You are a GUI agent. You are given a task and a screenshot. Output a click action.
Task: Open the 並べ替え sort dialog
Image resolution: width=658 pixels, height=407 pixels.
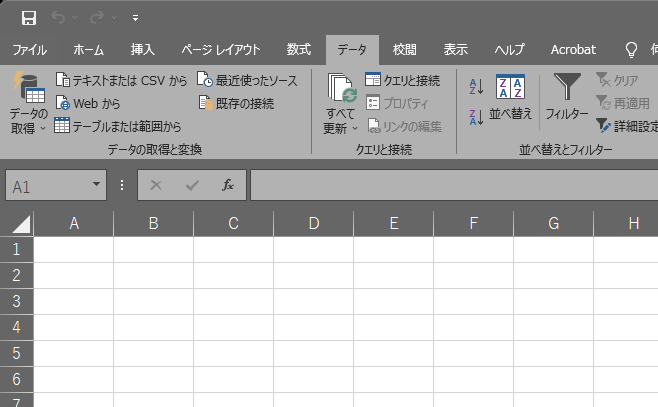510,97
